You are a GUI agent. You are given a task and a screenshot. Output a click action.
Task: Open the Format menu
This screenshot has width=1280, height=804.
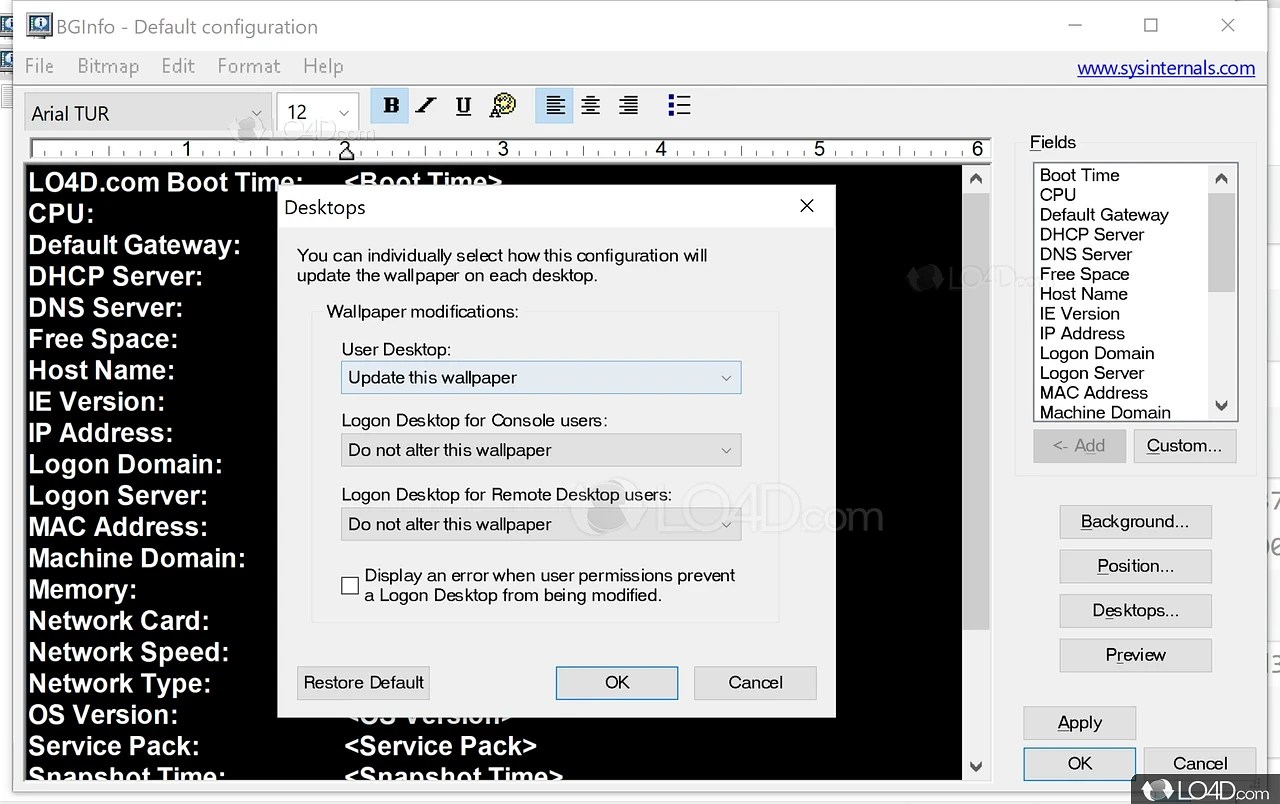click(x=249, y=66)
